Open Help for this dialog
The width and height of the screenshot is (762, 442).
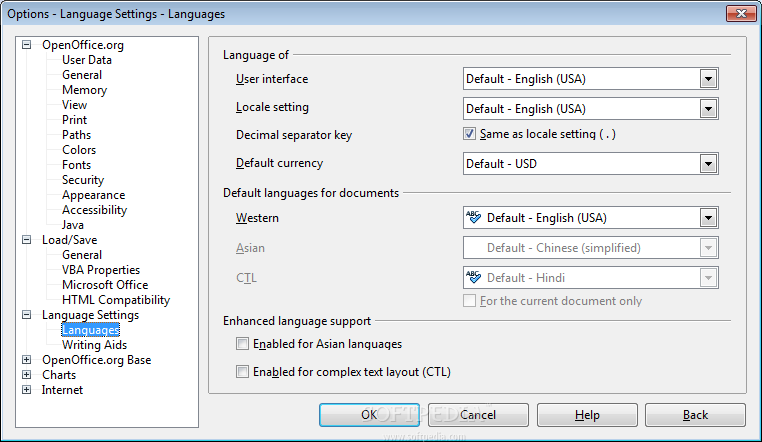[587, 415]
